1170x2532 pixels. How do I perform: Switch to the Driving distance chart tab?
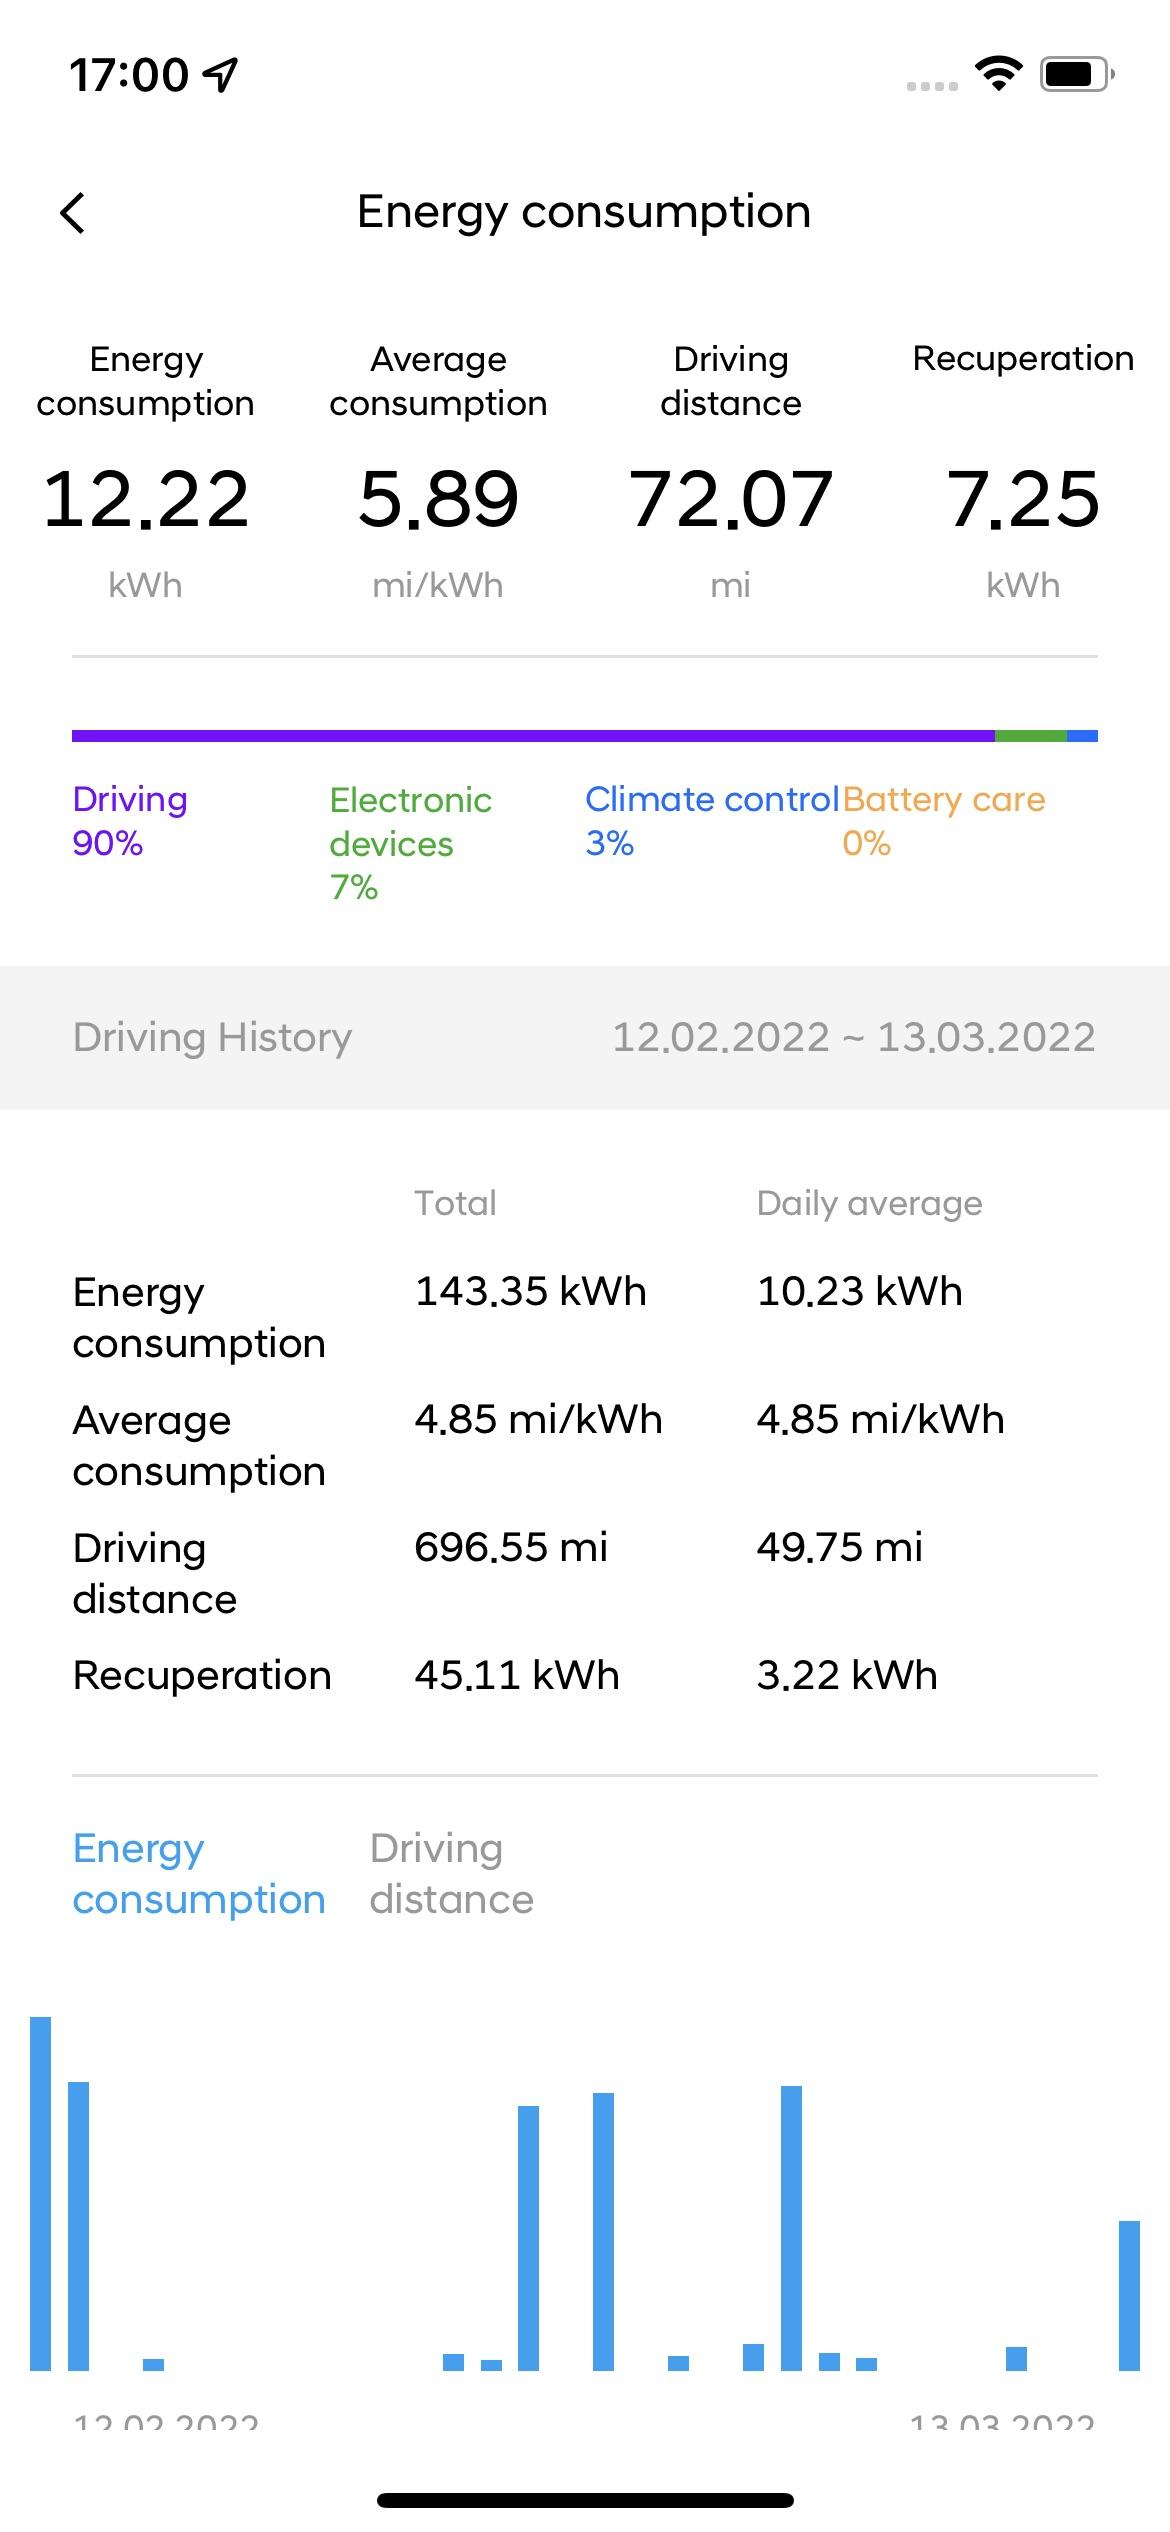[x=451, y=1873]
